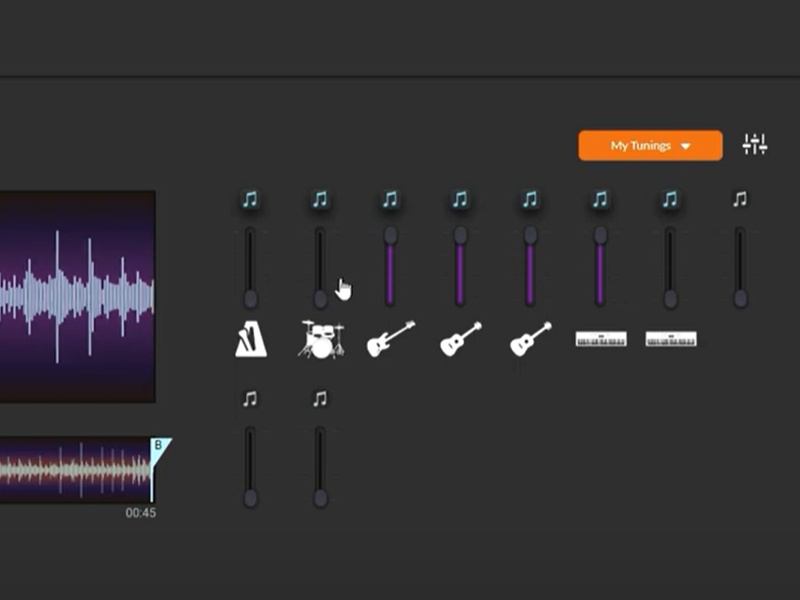This screenshot has width=800, height=600.
Task: Click the drums volume slider knob
Action: 320,299
